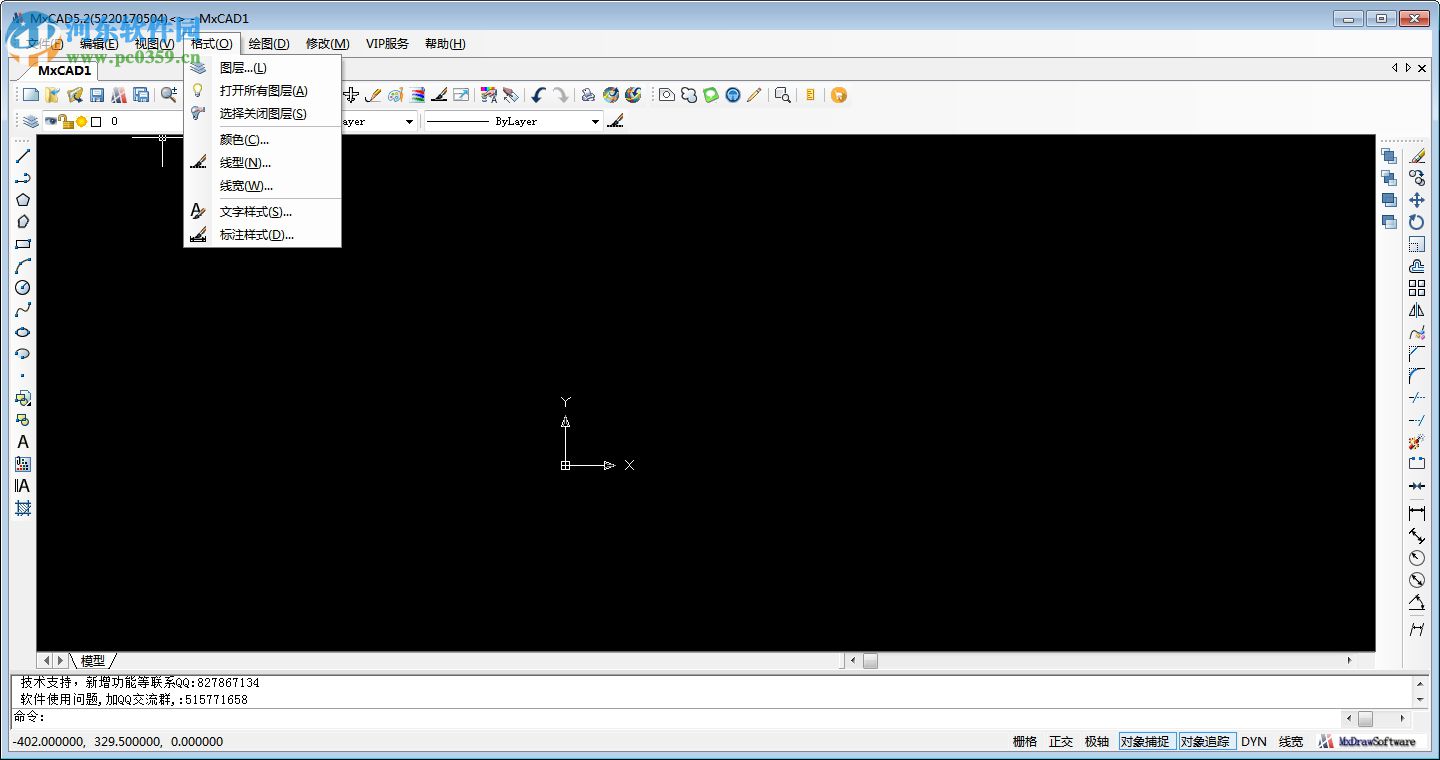Click the New file icon

point(31,95)
